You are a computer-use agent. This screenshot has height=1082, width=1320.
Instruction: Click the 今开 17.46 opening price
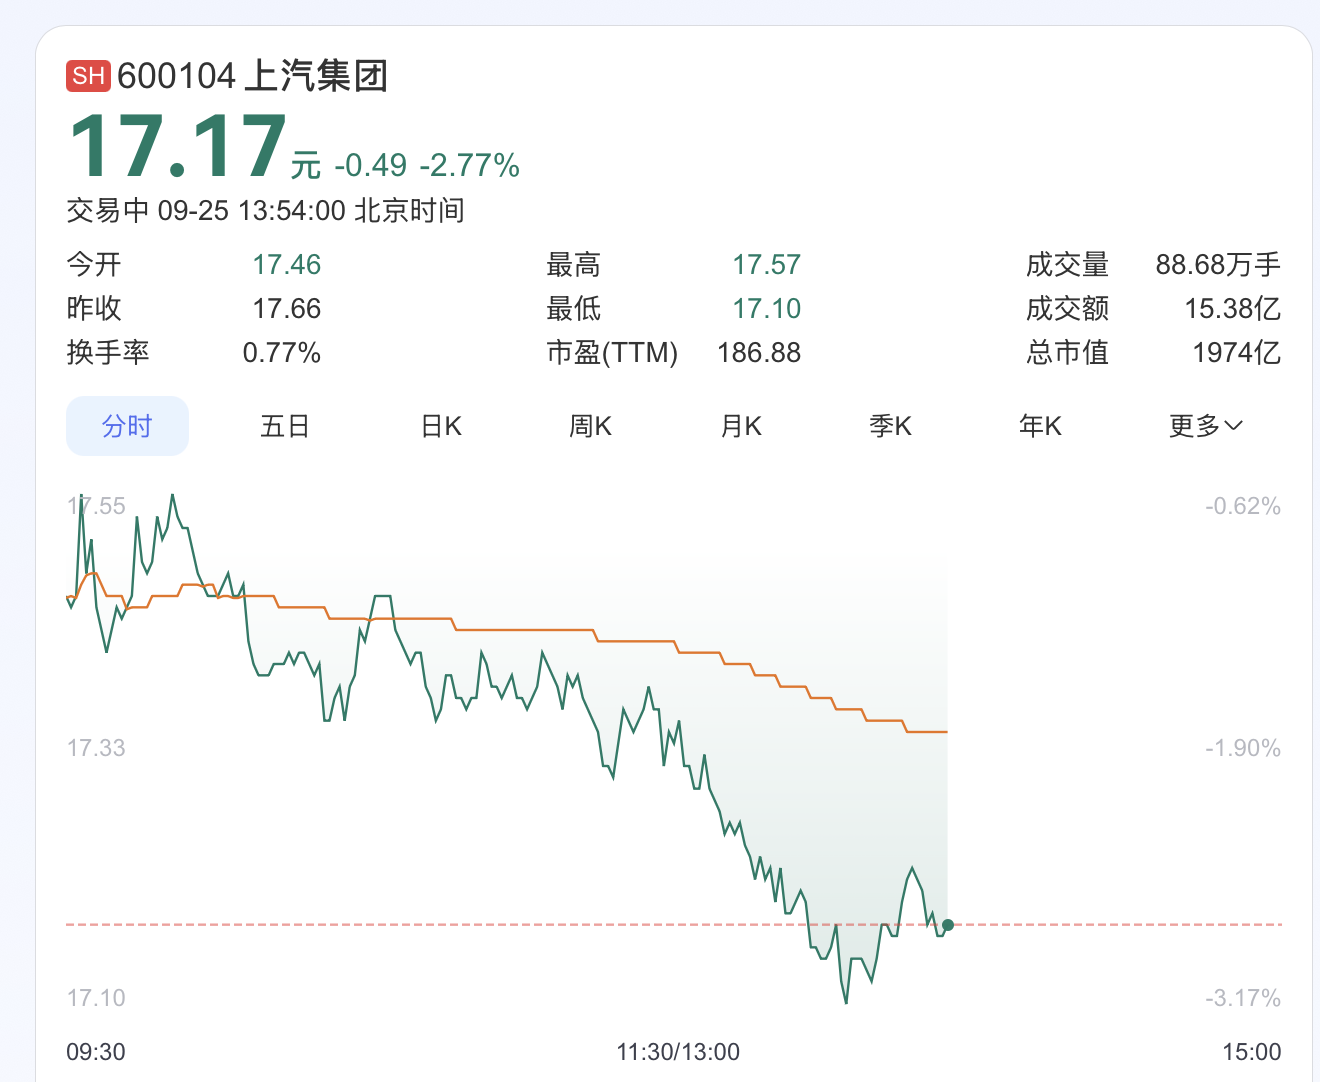286,265
